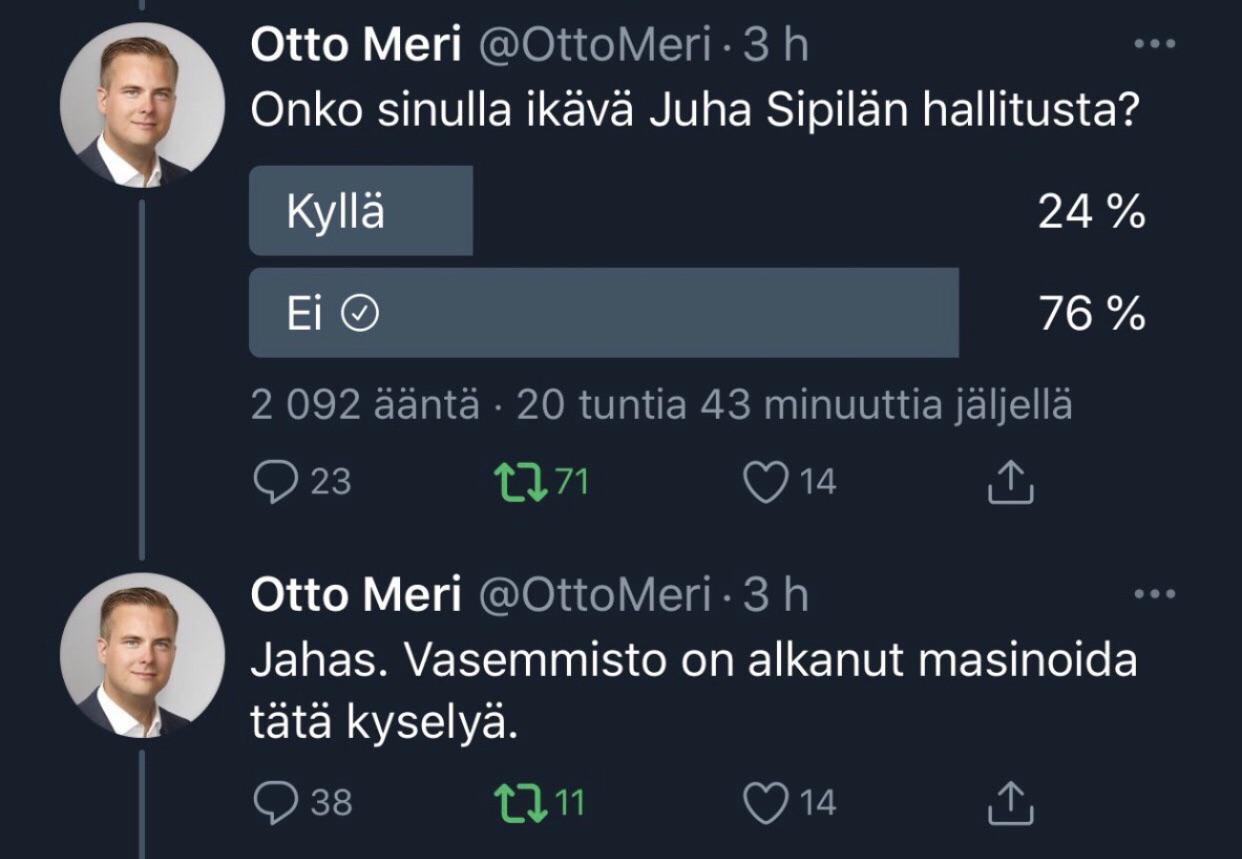Share the second tweet

coord(1010,801)
